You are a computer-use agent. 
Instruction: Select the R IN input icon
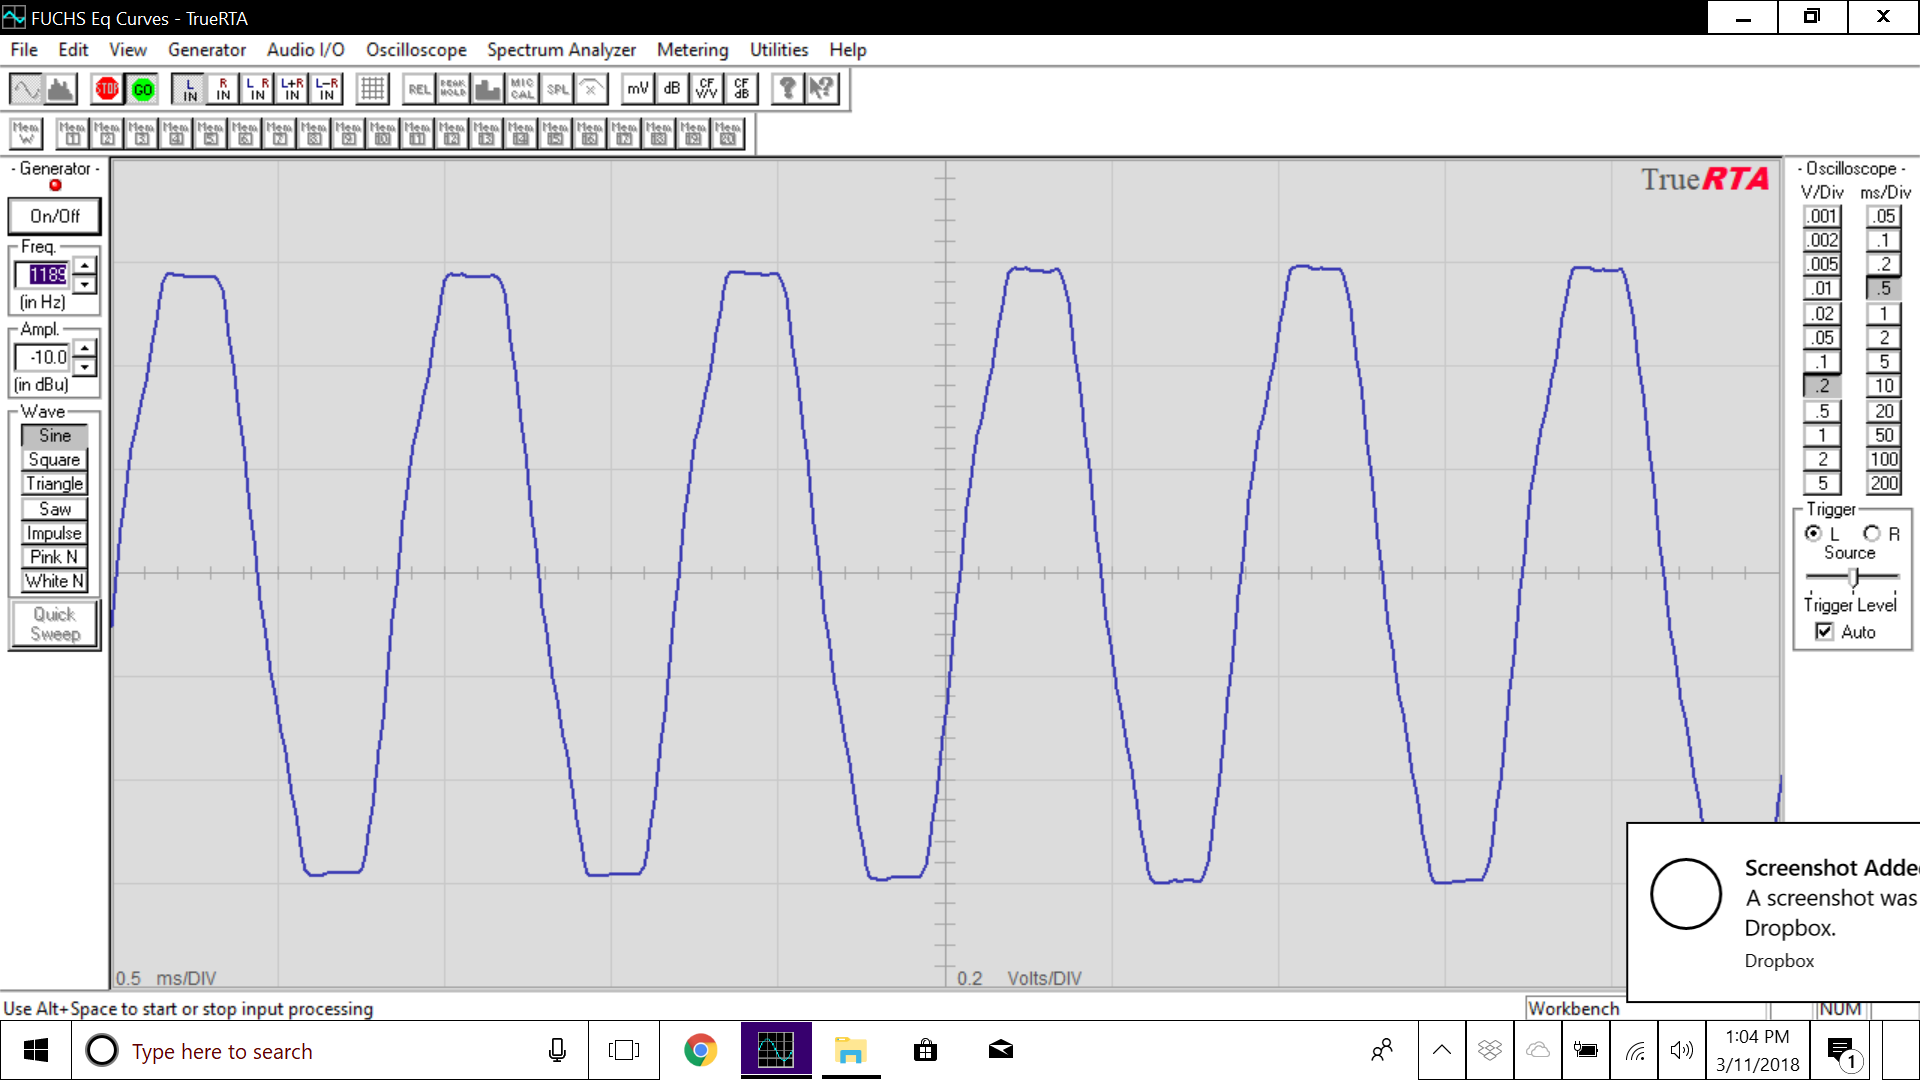pyautogui.click(x=223, y=89)
